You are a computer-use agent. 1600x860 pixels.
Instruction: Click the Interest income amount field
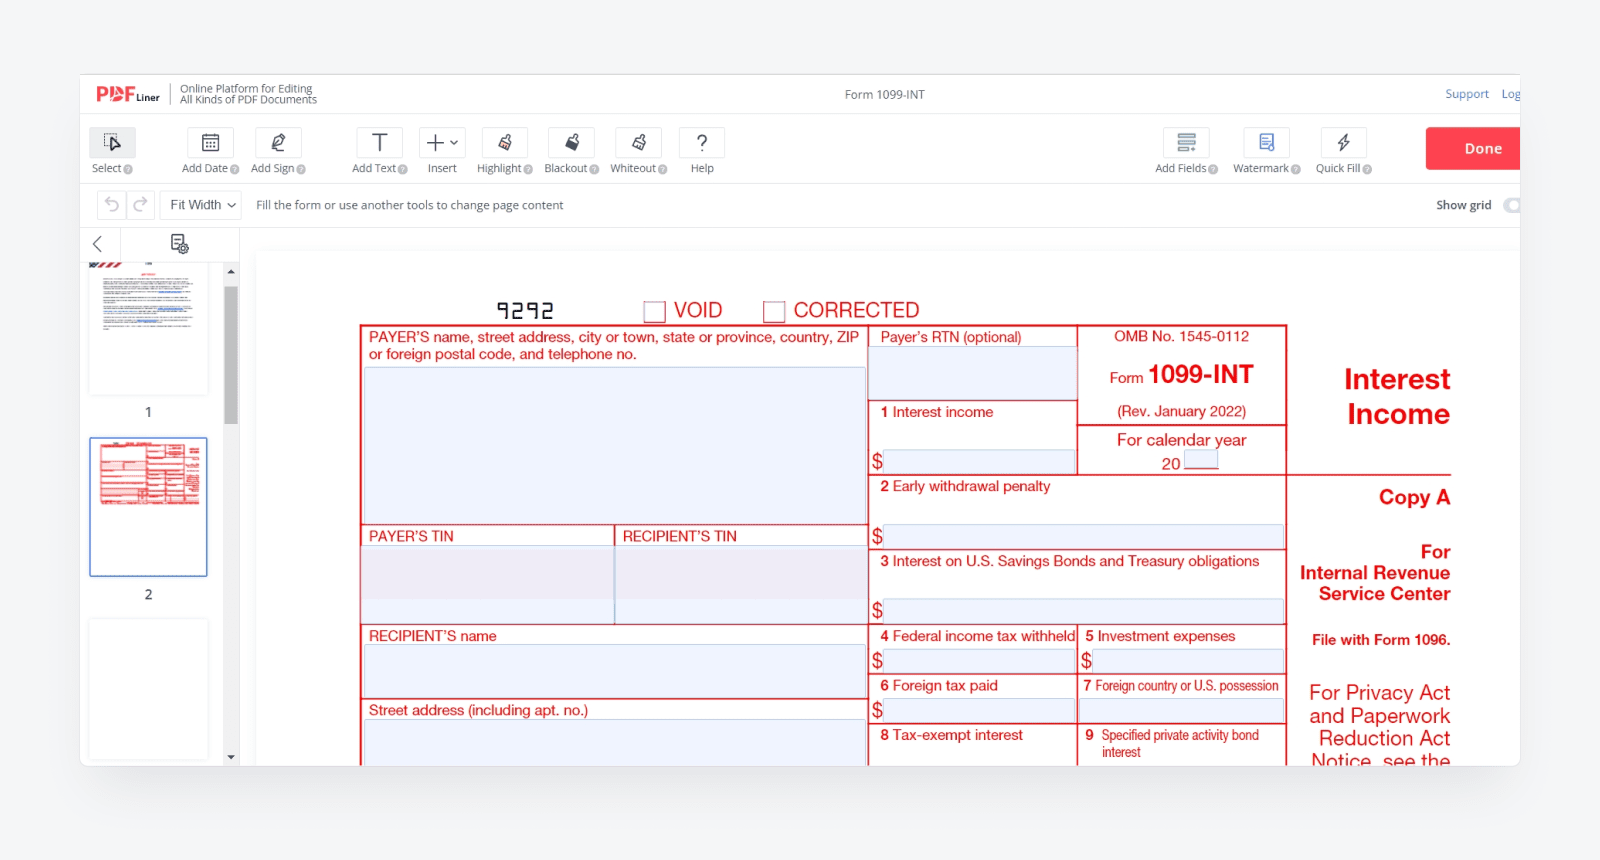tap(978, 461)
